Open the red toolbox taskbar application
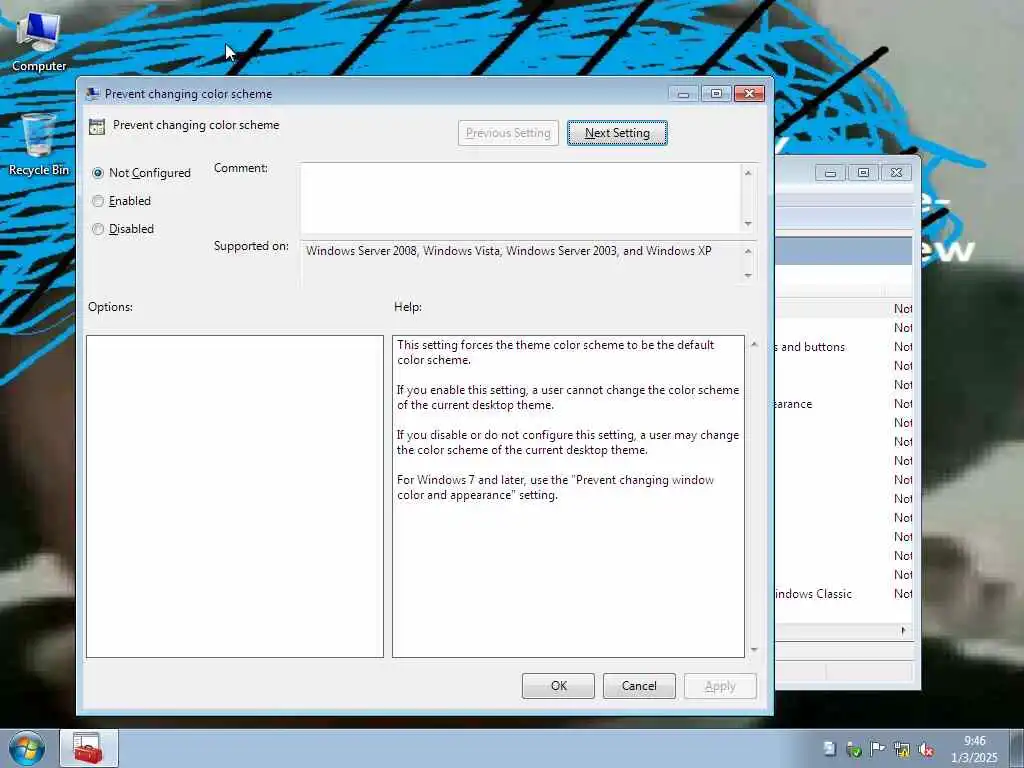 click(x=89, y=748)
